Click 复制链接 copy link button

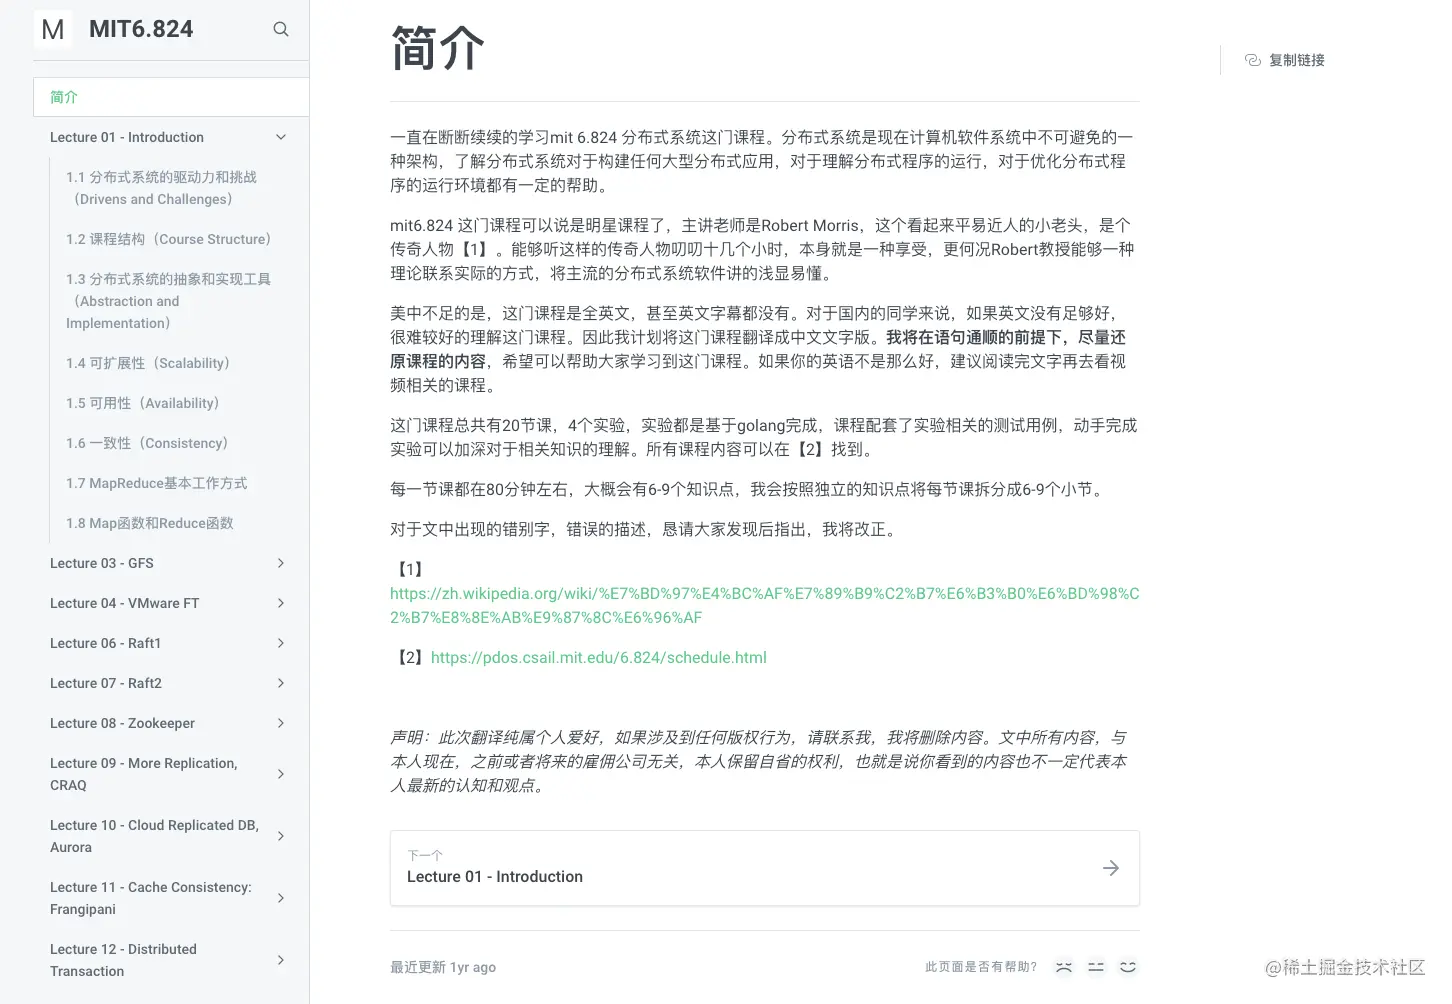pos(1285,60)
